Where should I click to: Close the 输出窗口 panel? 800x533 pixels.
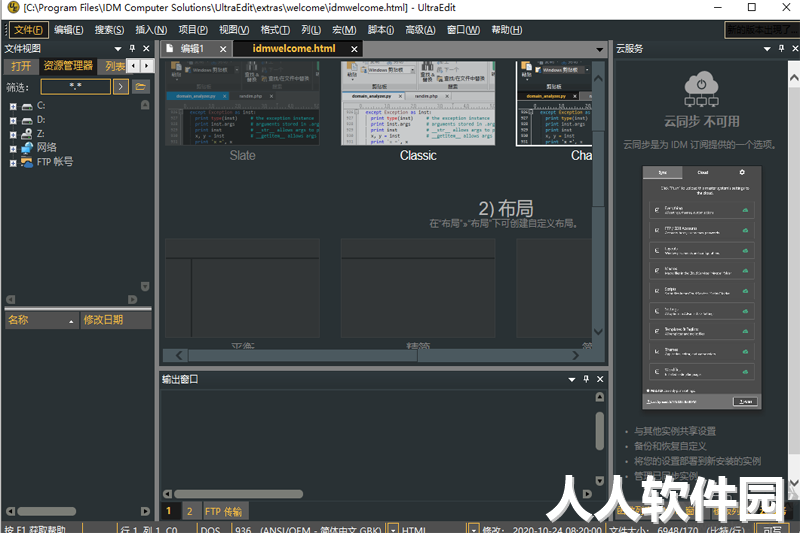point(600,379)
